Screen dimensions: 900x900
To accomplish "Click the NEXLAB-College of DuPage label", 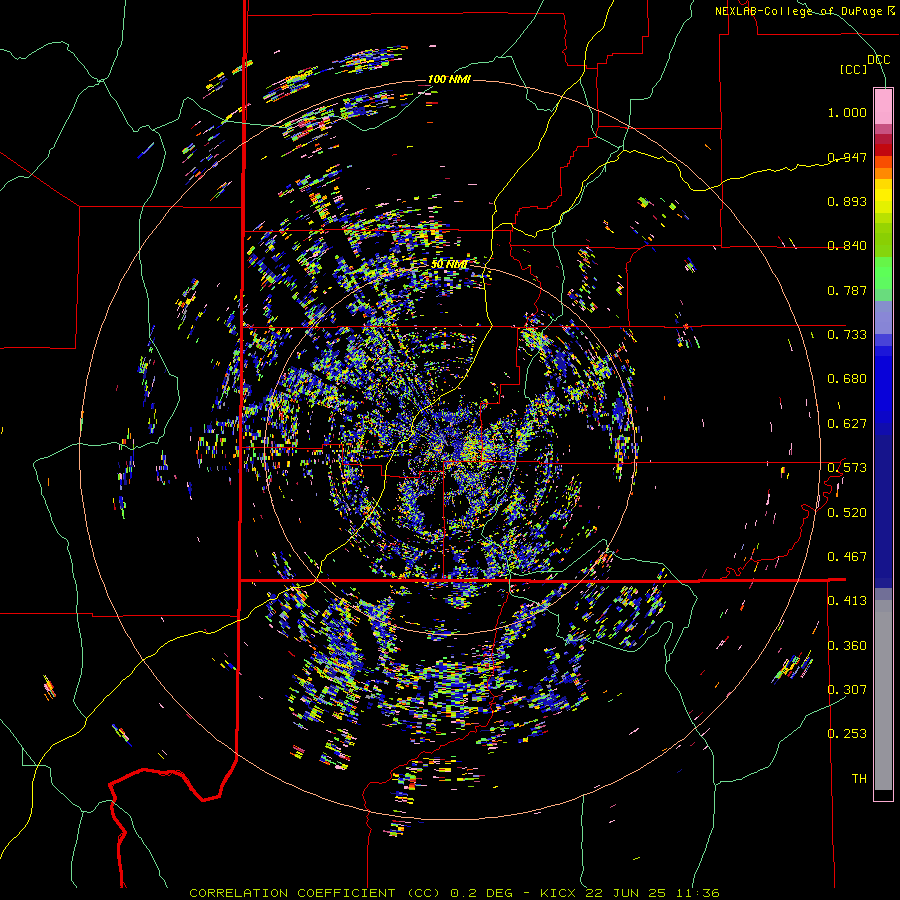I will tap(800, 11).
